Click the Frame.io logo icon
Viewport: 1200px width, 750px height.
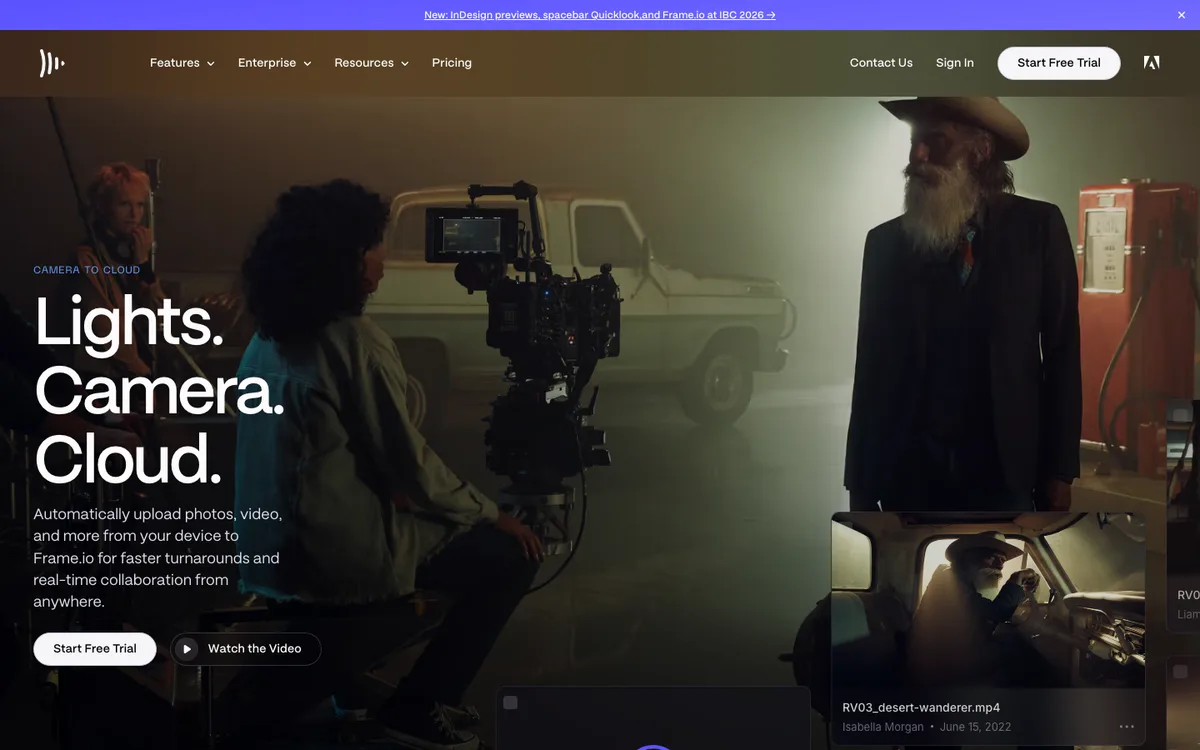click(52, 63)
